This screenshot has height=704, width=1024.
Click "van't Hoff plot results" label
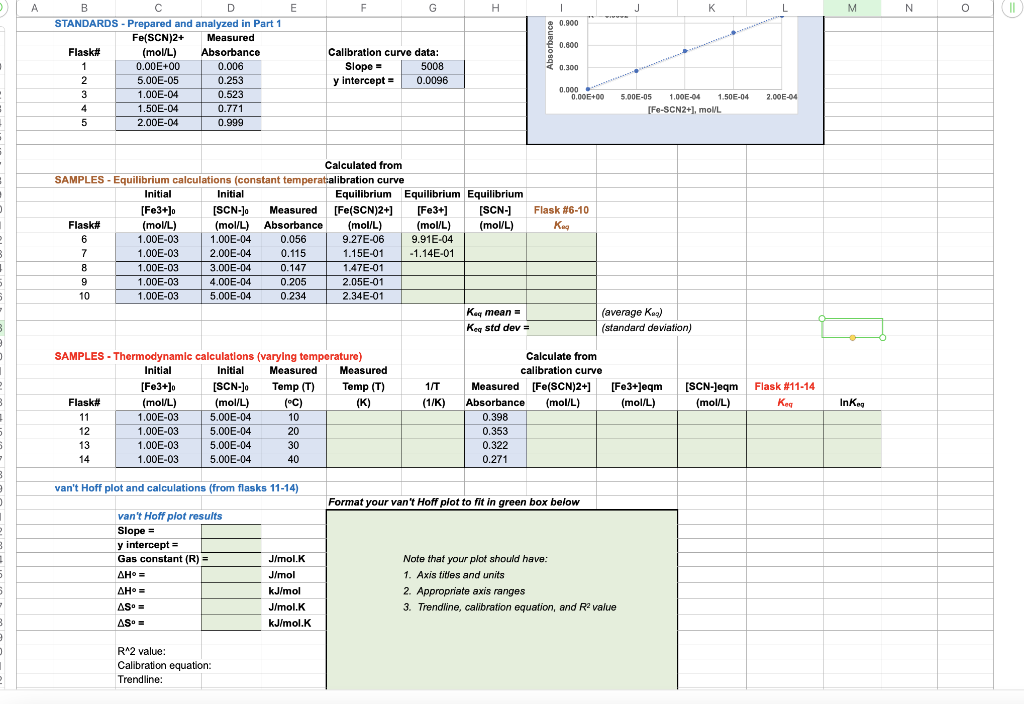(170, 516)
